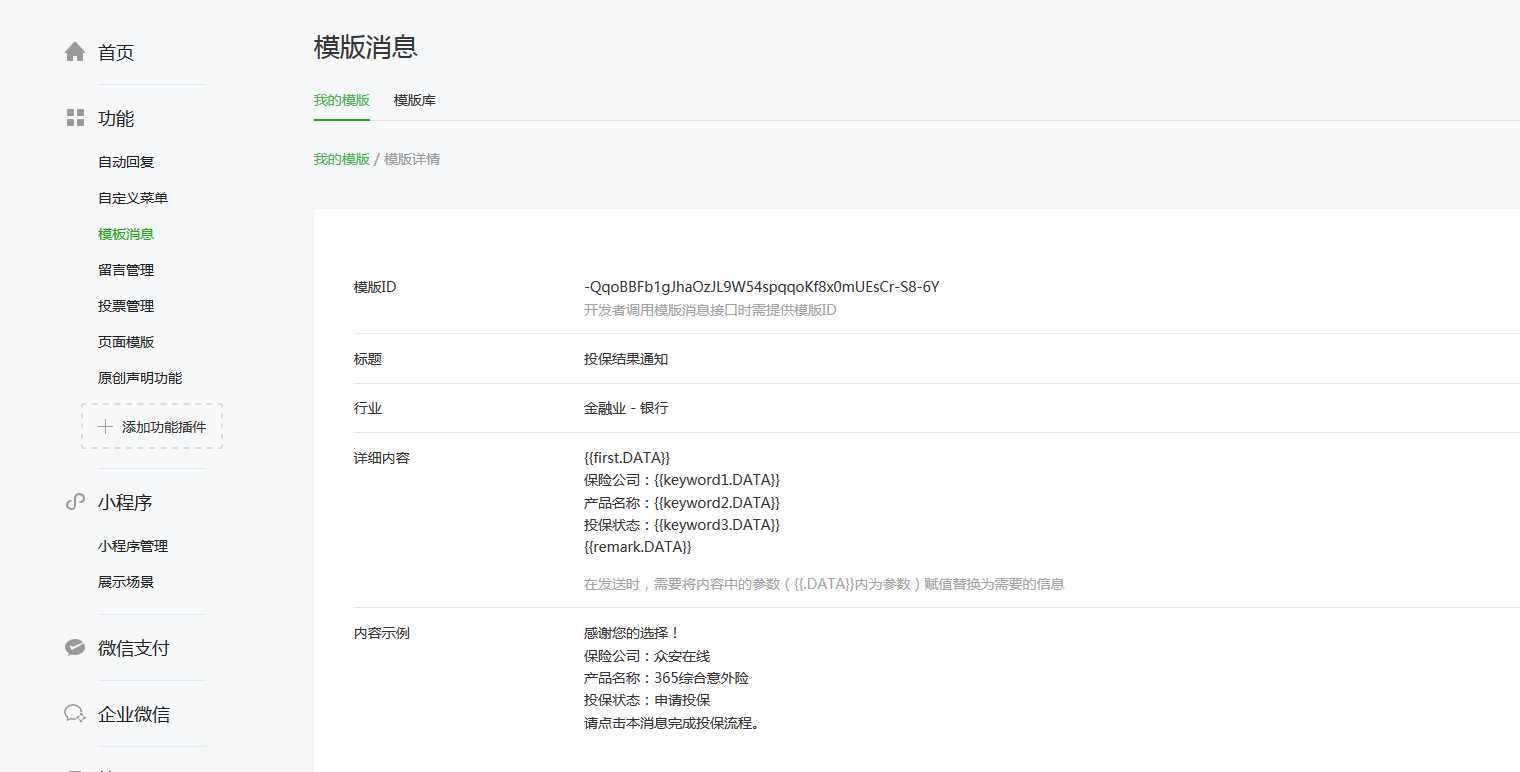Click the home icon beside 首页
1520x772 pixels.
pos(75,52)
